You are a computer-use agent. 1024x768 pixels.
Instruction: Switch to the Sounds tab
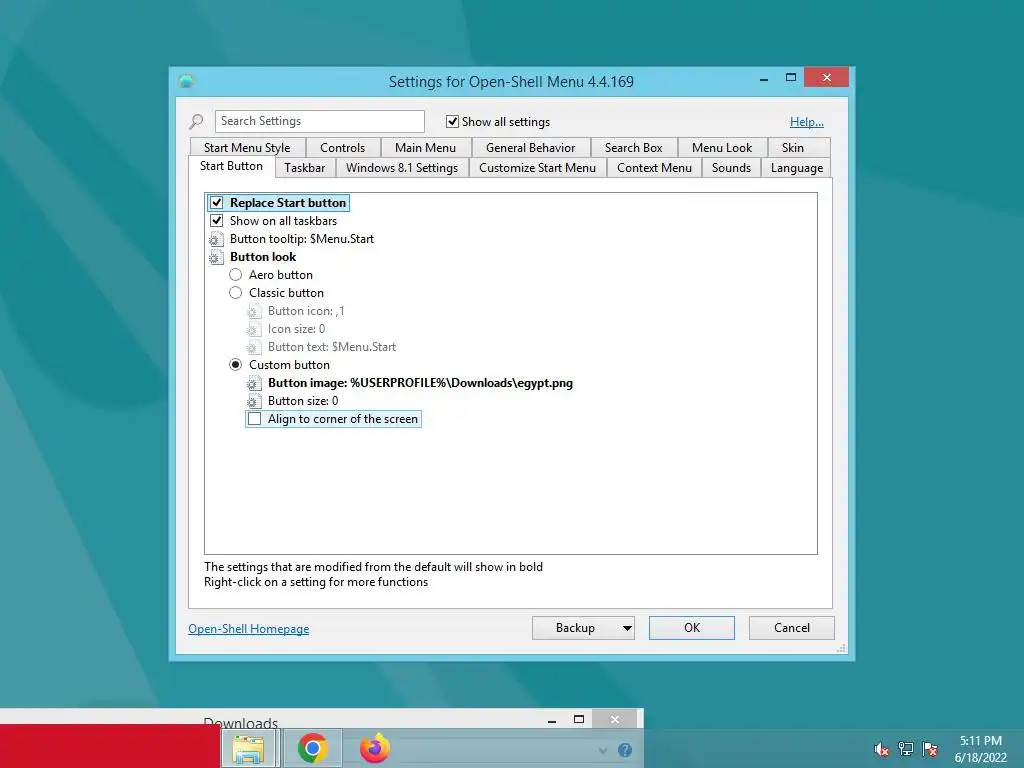coord(731,168)
